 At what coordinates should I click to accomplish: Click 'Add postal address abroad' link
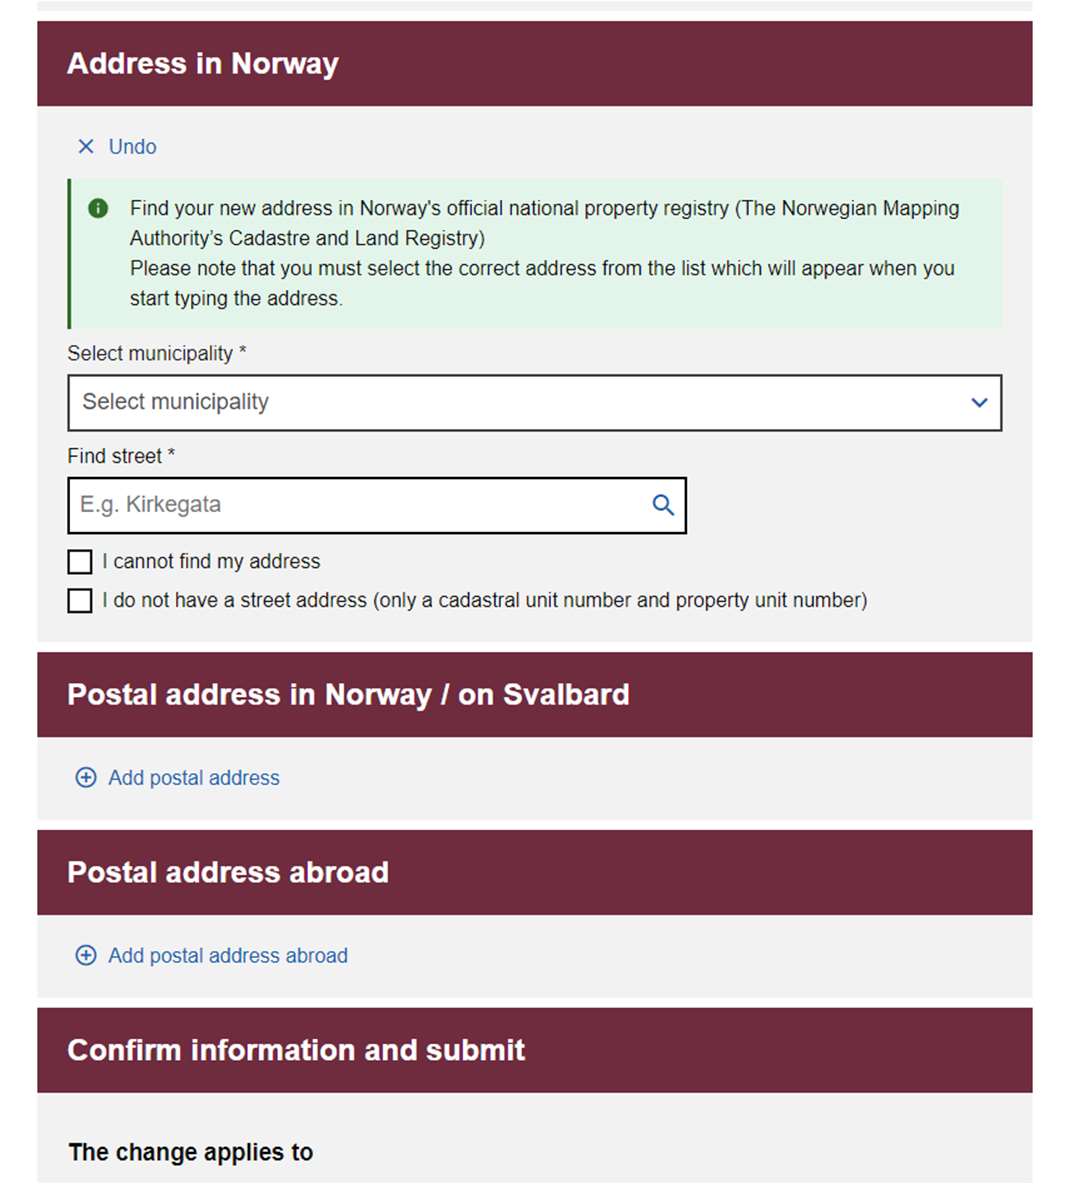tap(228, 956)
